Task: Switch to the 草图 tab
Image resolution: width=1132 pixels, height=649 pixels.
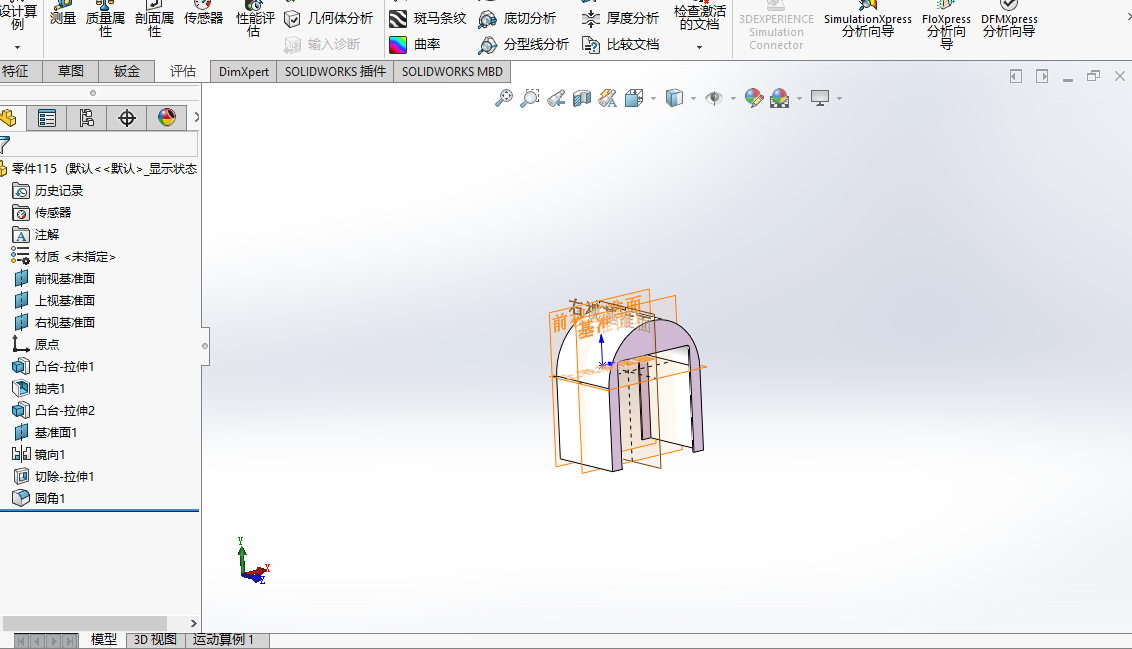Action: pos(71,71)
